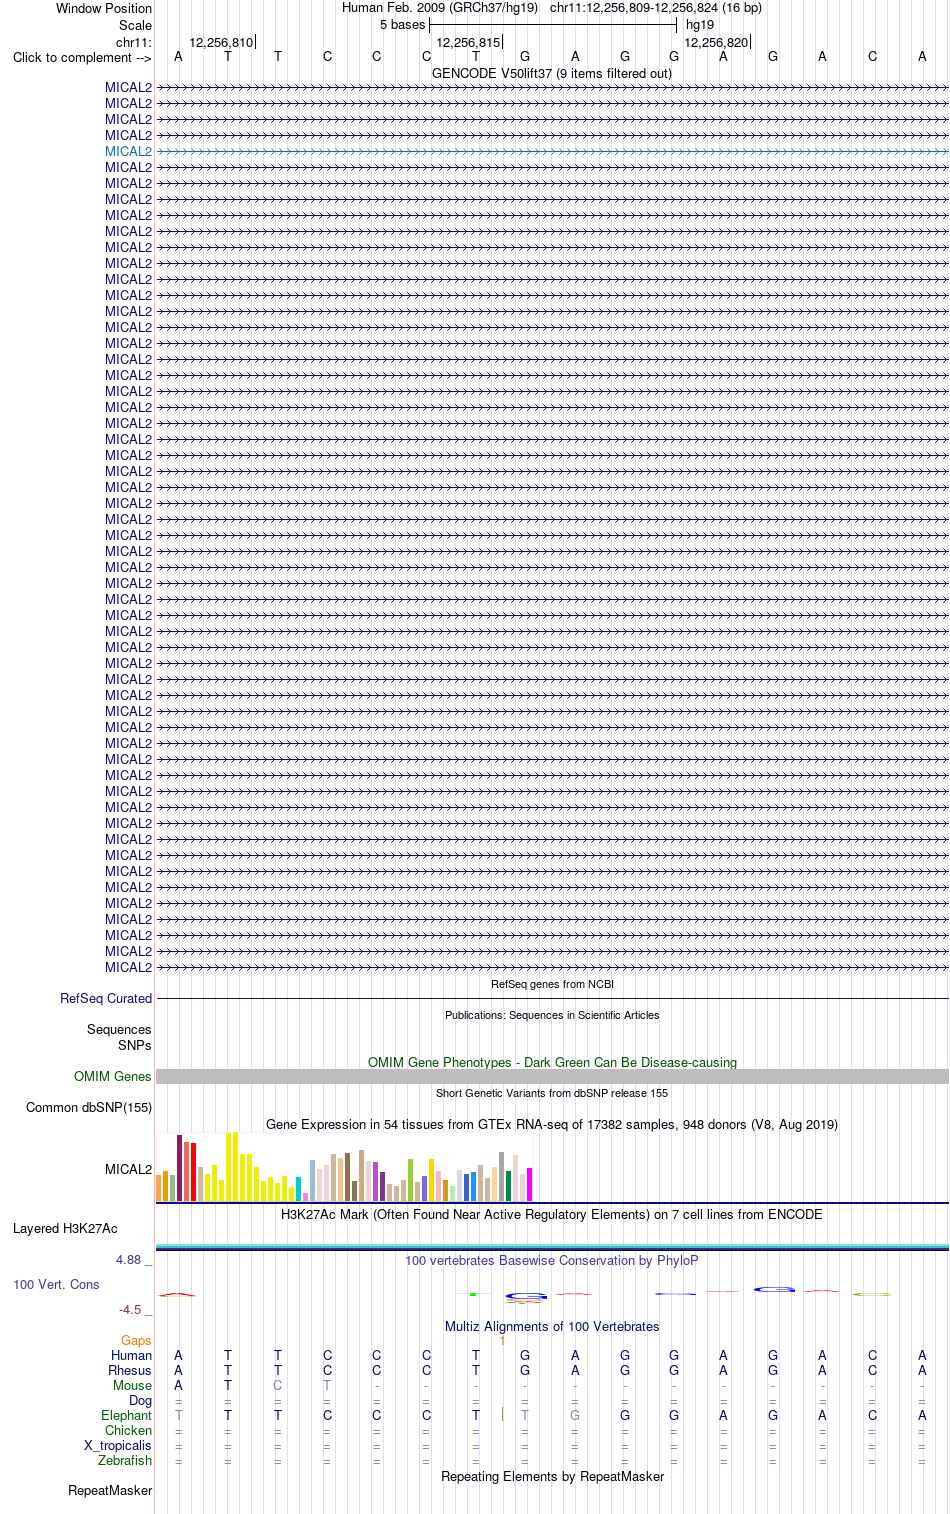950x1514 pixels.
Task: Click the gray OMIM Genes item bar
Action: coord(552,1076)
